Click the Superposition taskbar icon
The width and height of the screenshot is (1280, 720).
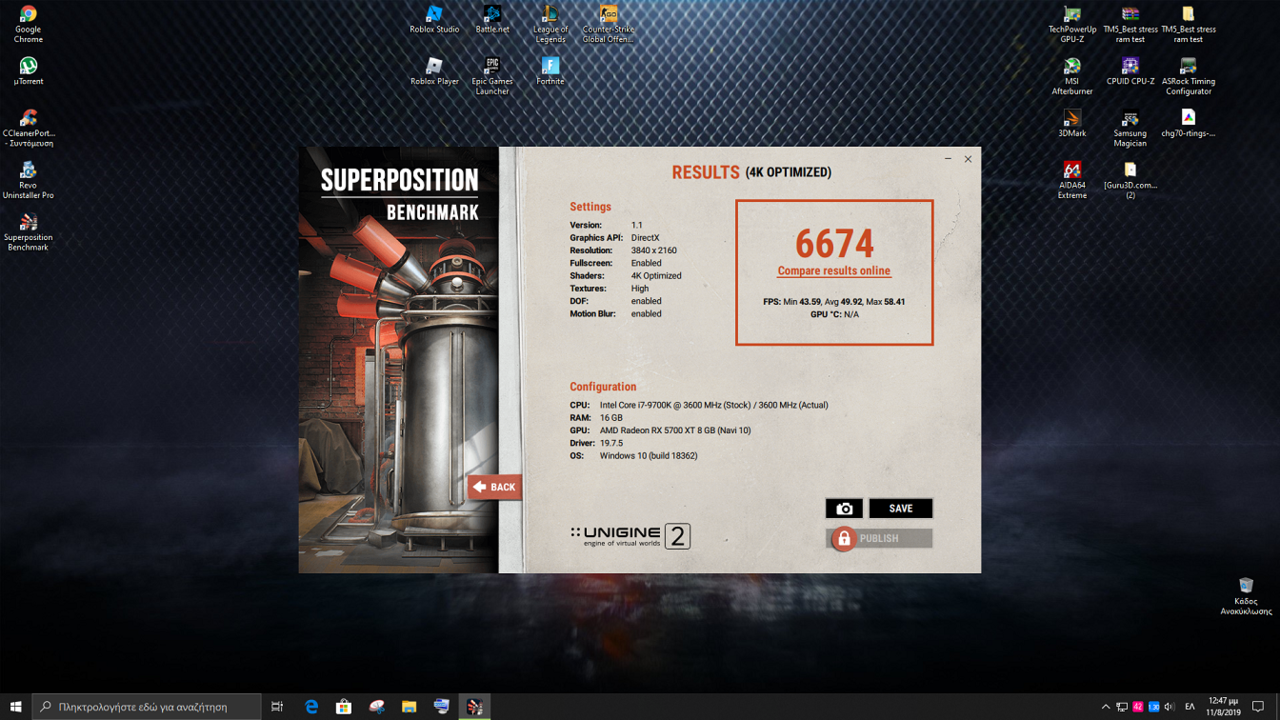[x=474, y=706]
